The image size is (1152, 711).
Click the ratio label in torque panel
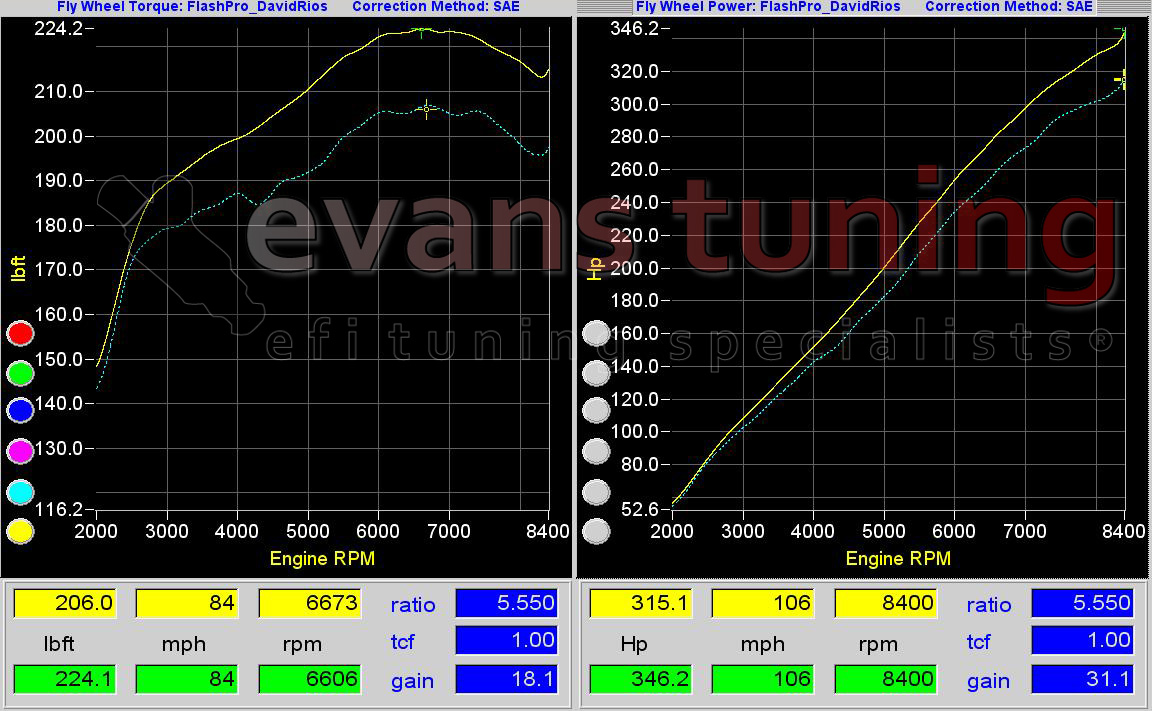(413, 605)
